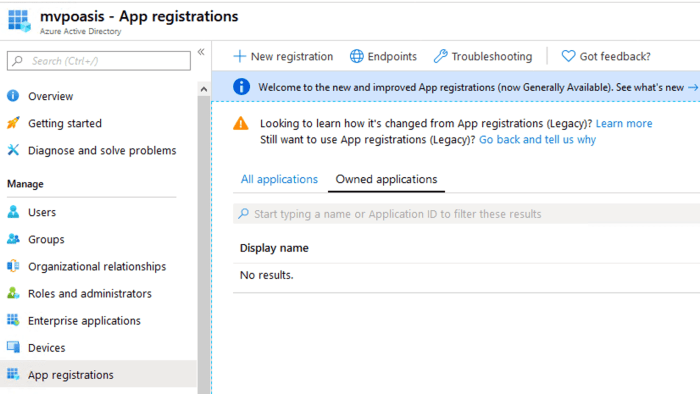
Task: Click the Organizational relationships icon
Action: [13, 266]
